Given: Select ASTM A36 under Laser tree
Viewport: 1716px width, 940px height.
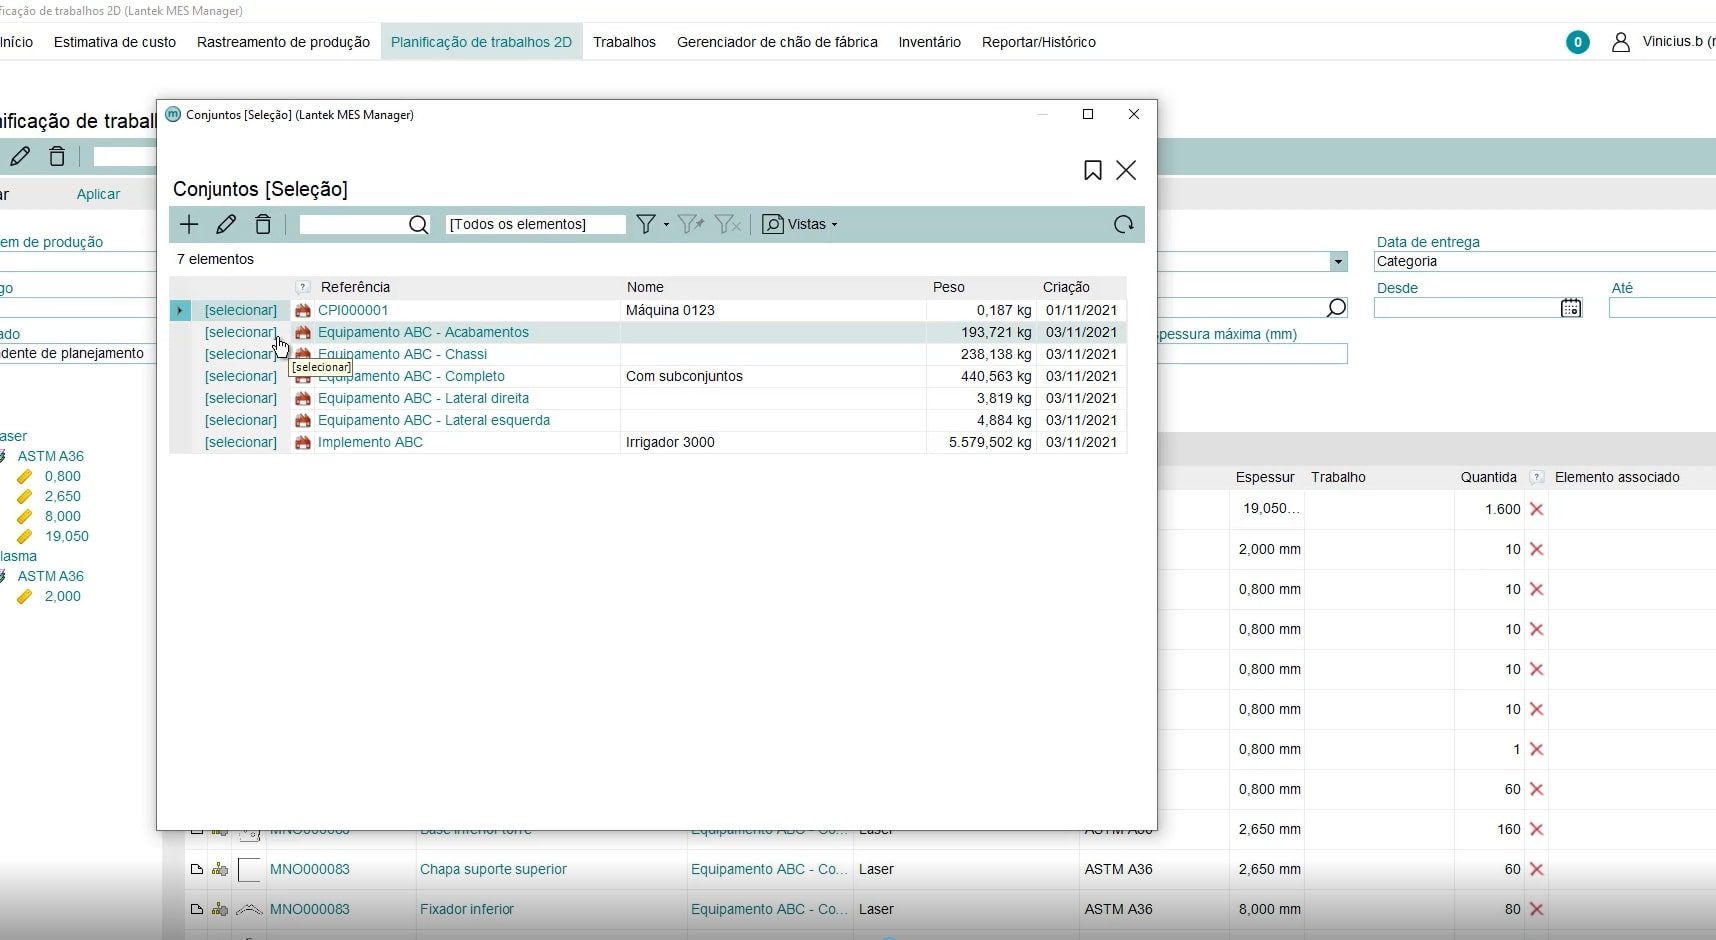Looking at the screenshot, I should point(50,456).
